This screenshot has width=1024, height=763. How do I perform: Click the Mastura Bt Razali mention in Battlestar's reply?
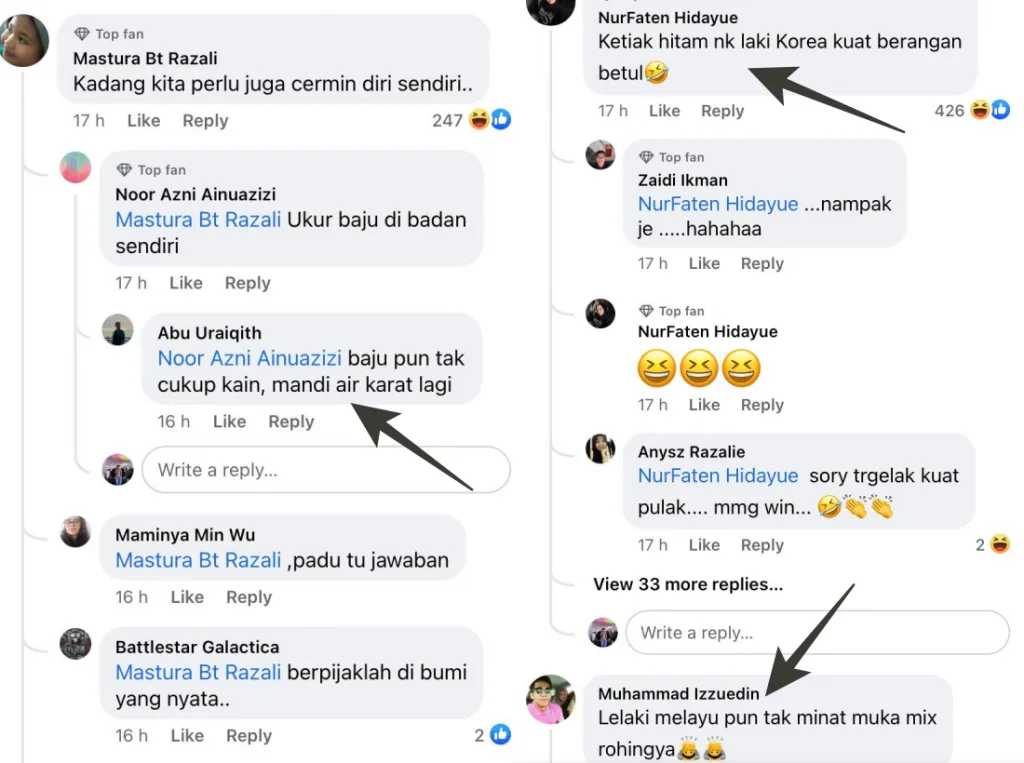click(198, 673)
